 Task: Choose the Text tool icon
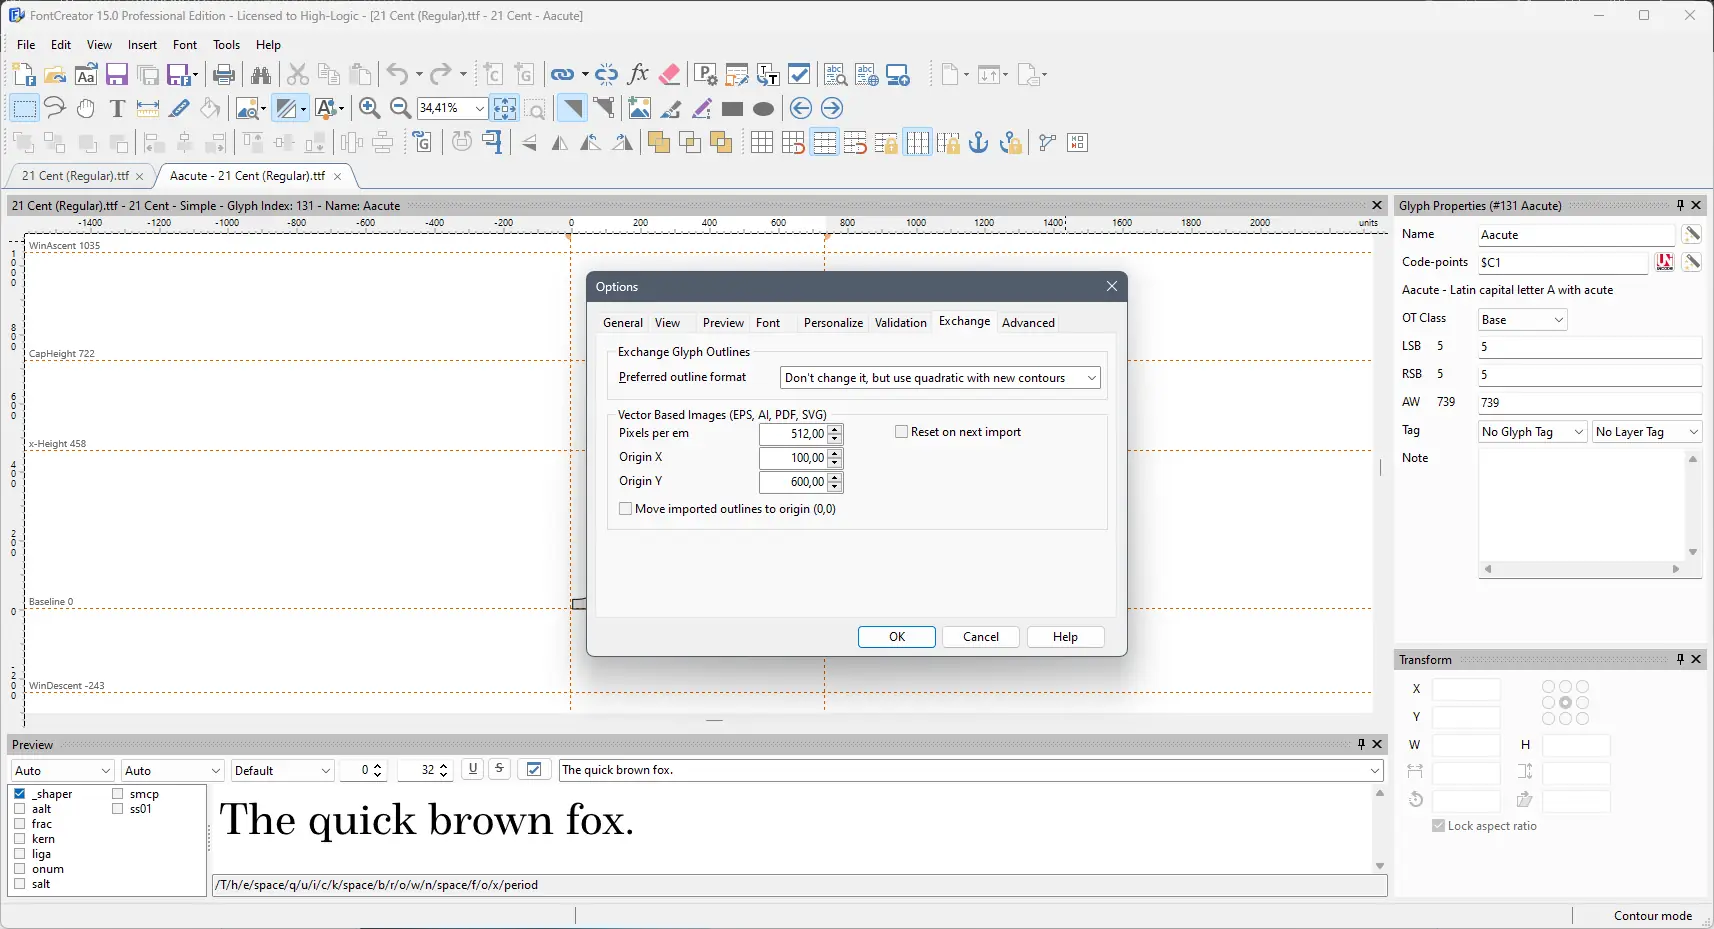(x=117, y=109)
